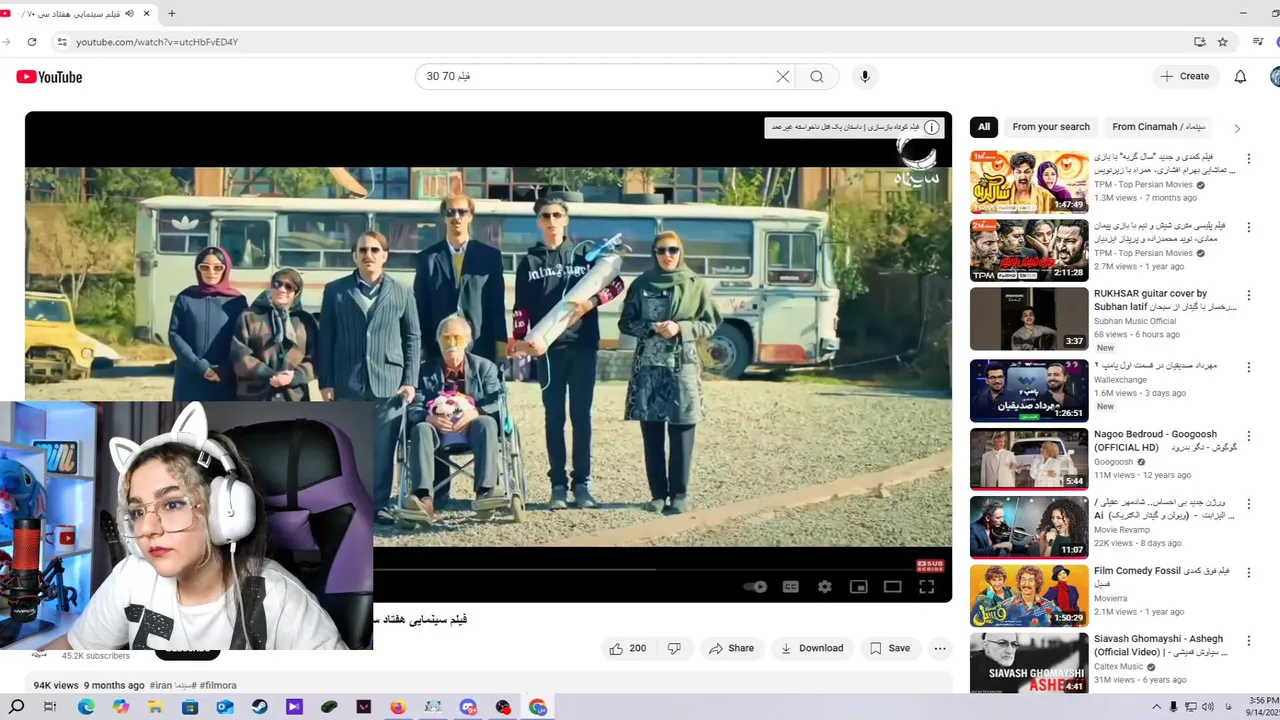Select the From your search chip

pyautogui.click(x=1051, y=127)
